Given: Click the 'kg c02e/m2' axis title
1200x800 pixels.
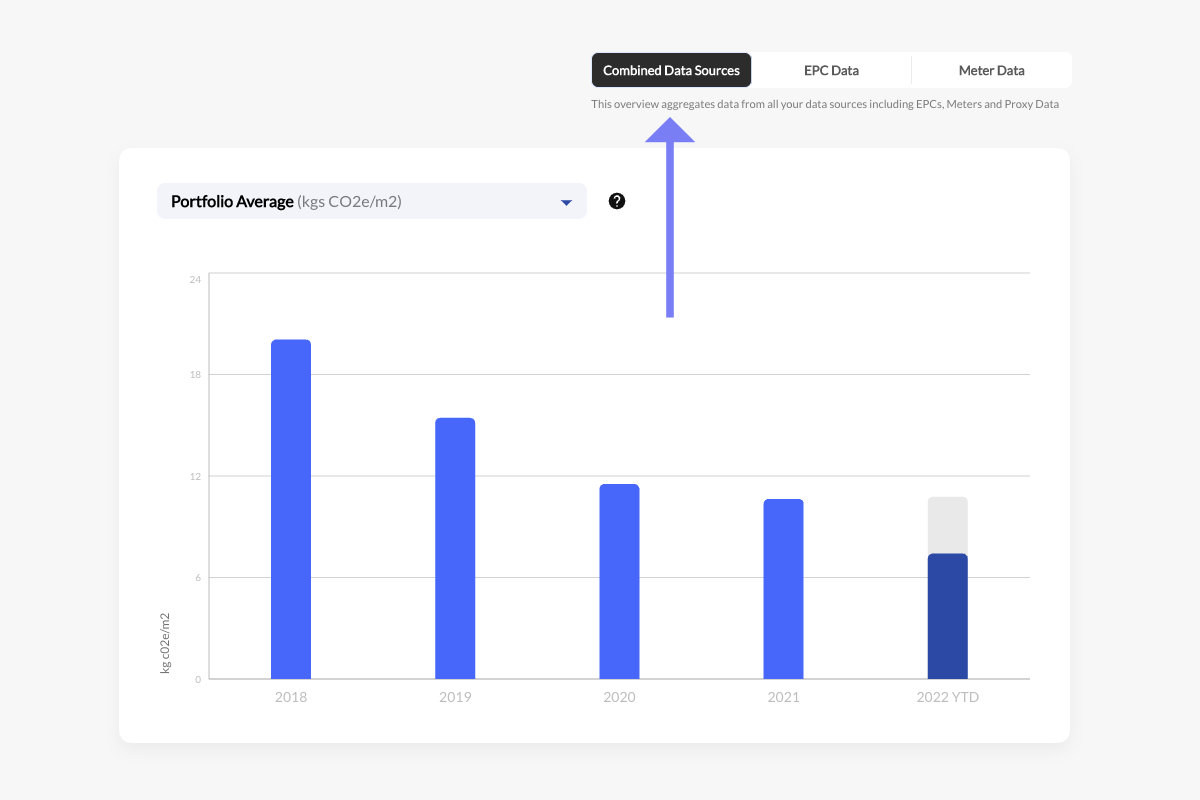Looking at the screenshot, I should [x=166, y=643].
